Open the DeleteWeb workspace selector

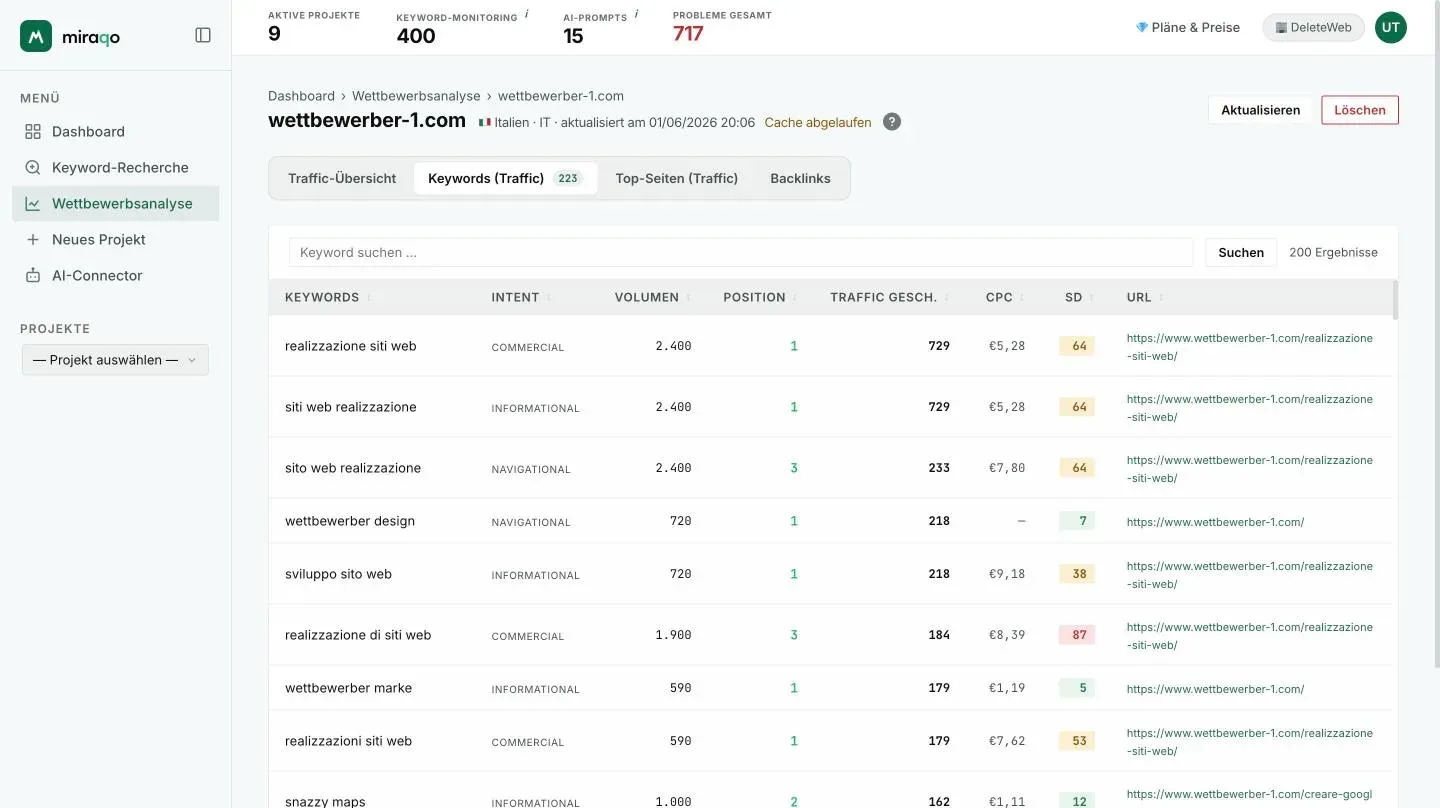(x=1313, y=27)
